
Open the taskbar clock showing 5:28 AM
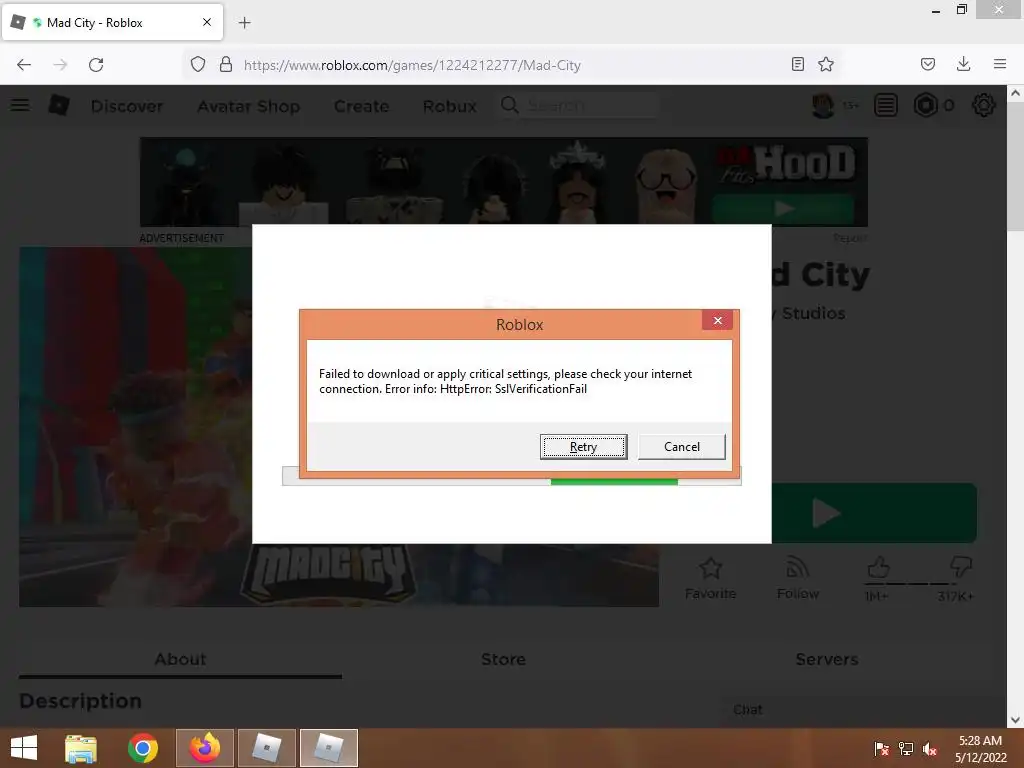[x=980, y=748]
